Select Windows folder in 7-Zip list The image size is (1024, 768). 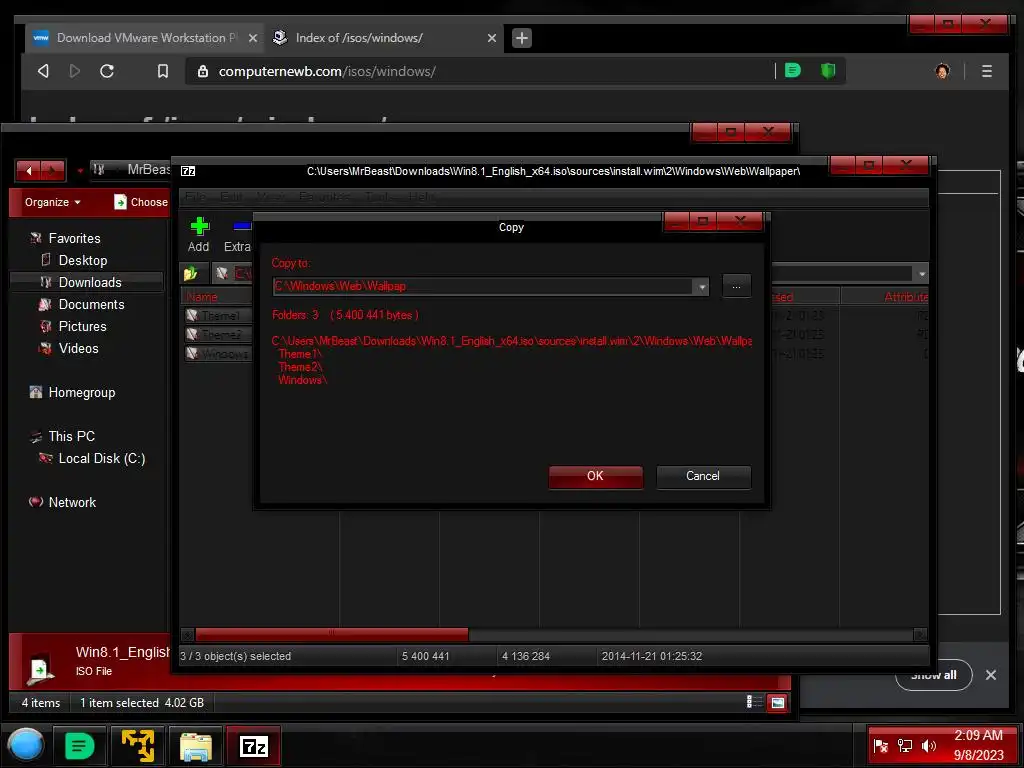(219, 353)
